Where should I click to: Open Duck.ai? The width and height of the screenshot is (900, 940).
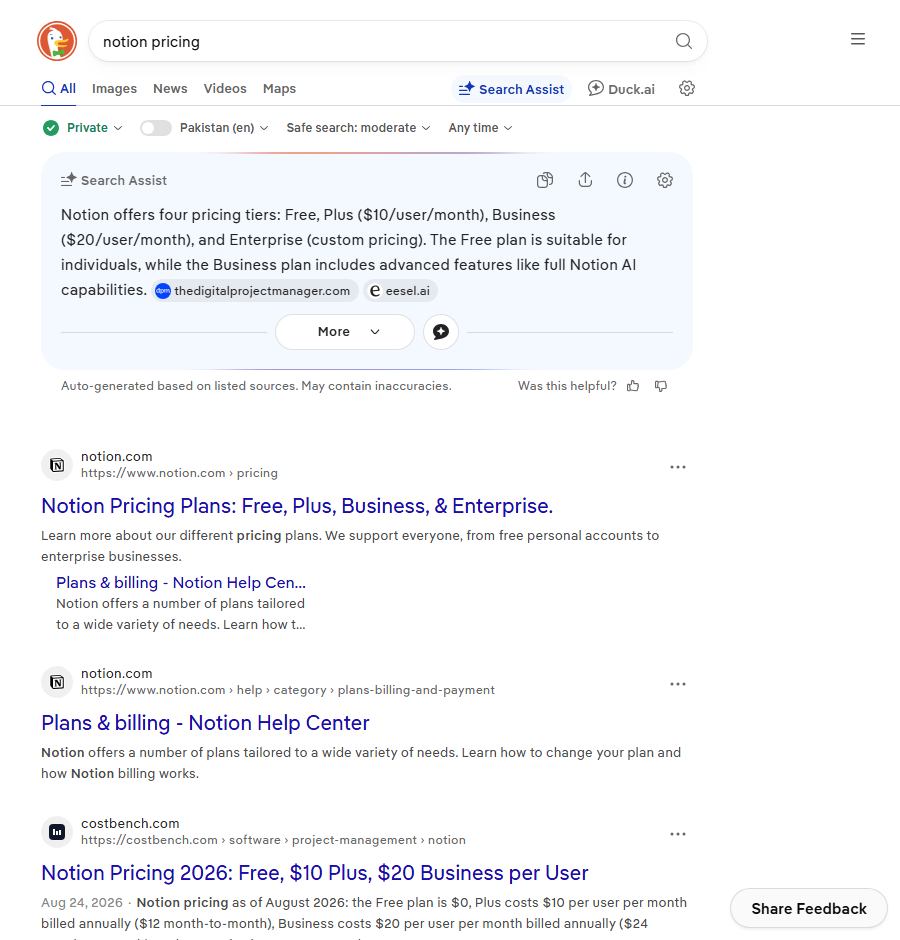click(x=621, y=89)
